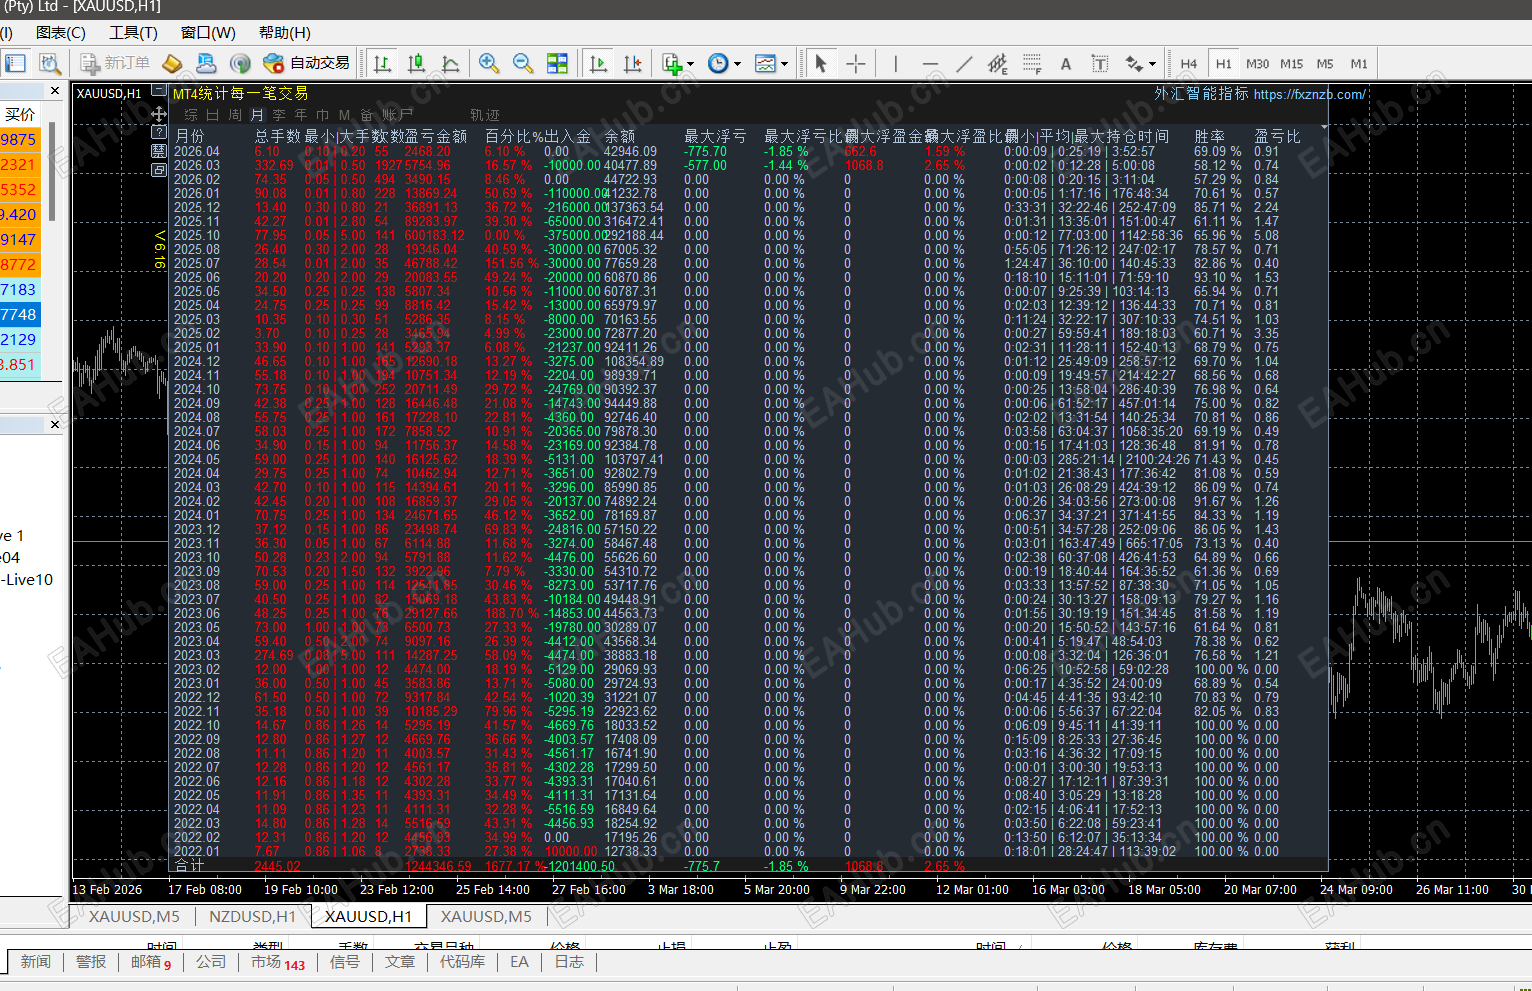Click the signals radio wave icon
The image size is (1532, 991).
tap(240, 63)
